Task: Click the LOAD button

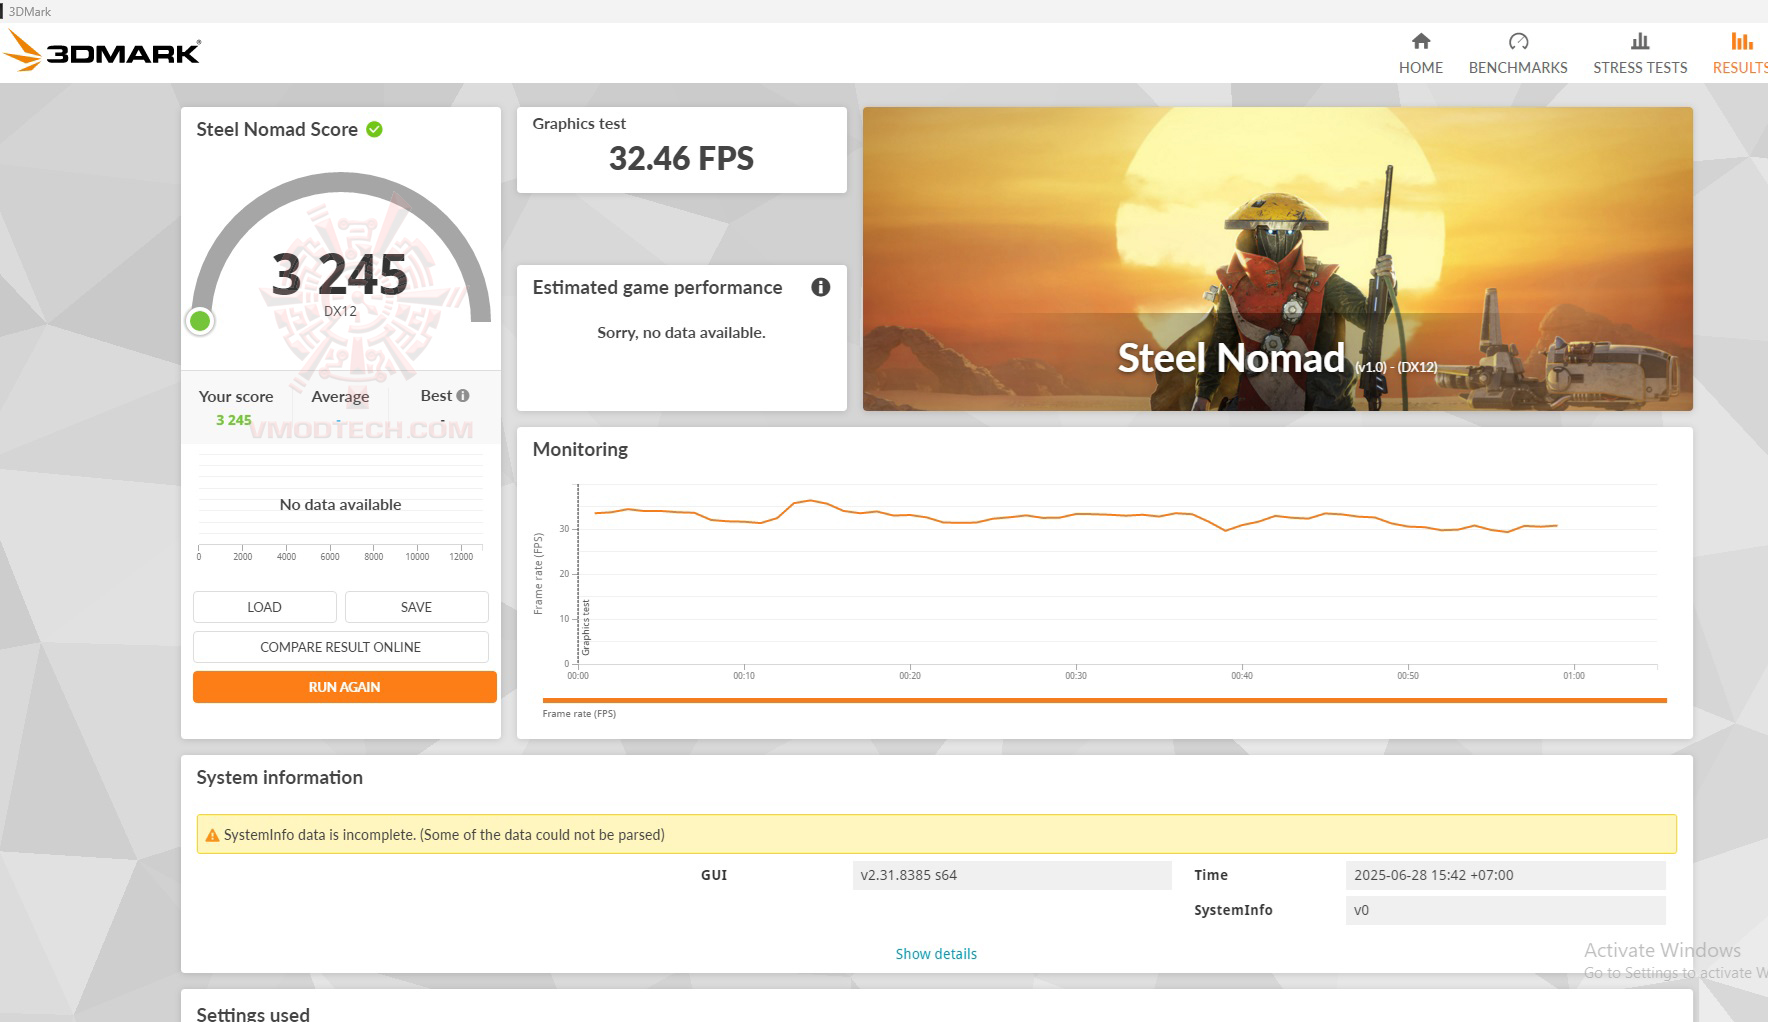Action: (265, 607)
